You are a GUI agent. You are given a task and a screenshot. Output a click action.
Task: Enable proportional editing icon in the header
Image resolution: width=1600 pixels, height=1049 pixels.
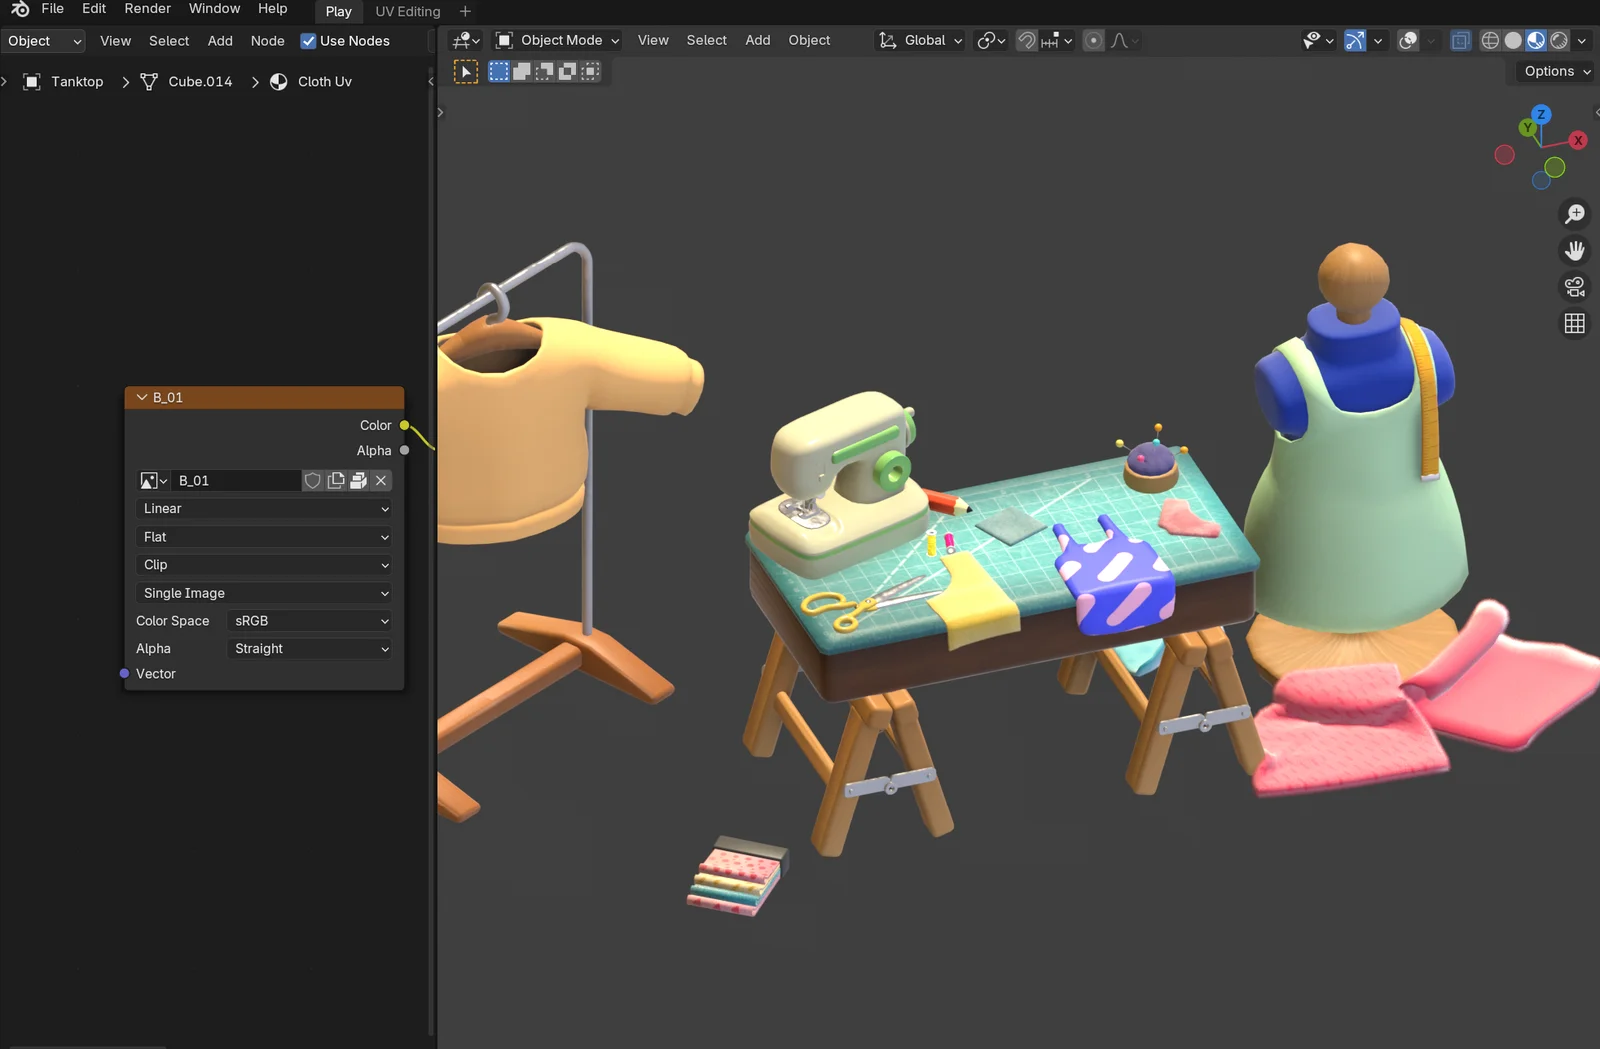(1093, 40)
